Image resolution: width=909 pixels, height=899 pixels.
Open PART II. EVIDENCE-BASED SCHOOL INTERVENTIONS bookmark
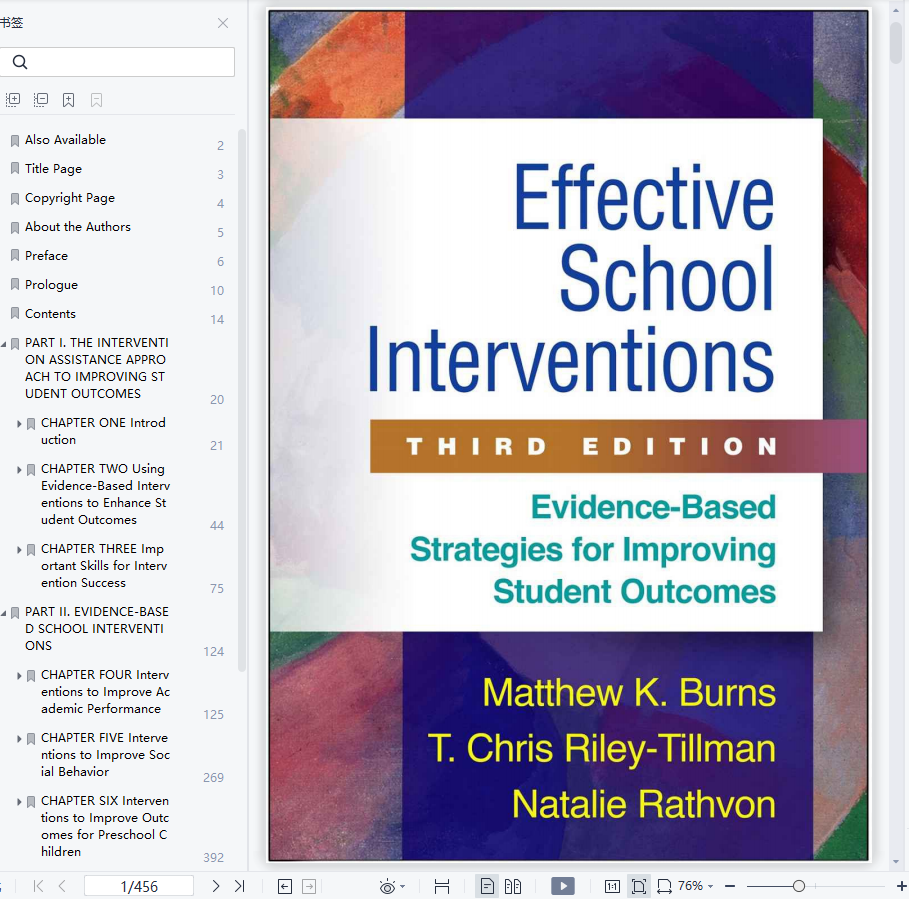tap(96, 628)
